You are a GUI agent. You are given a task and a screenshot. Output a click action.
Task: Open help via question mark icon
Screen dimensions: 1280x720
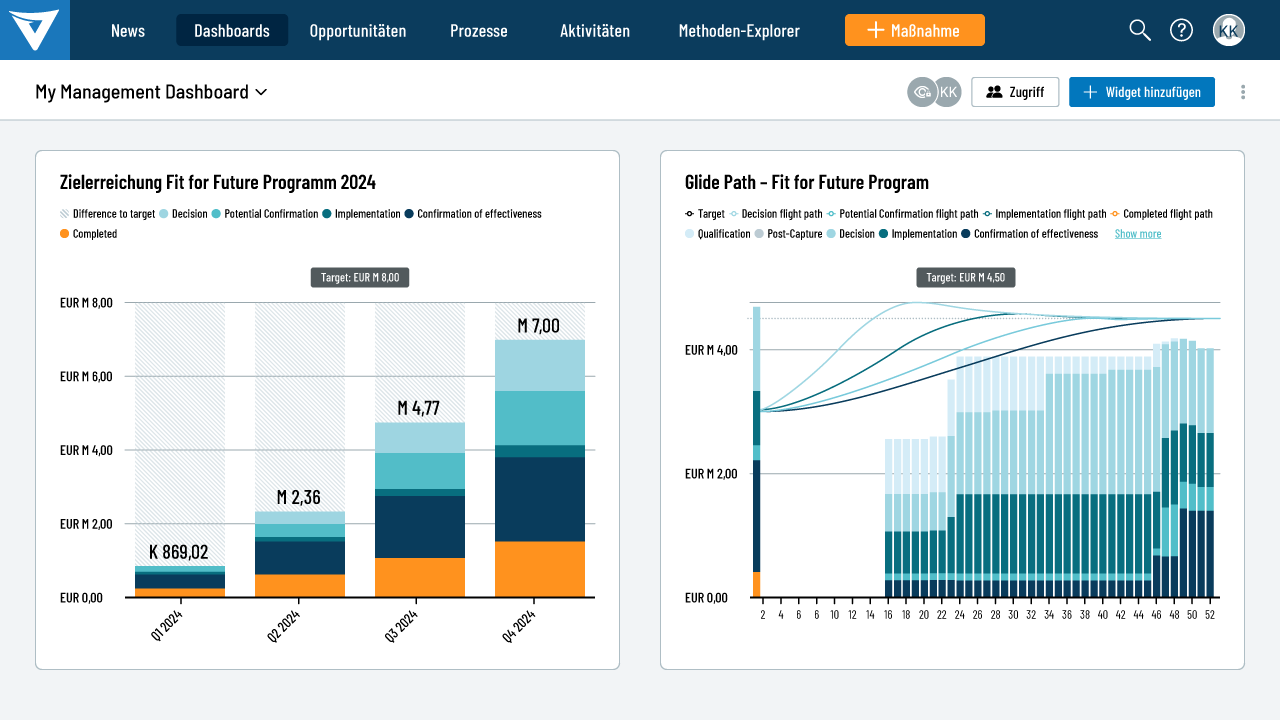click(x=1181, y=30)
